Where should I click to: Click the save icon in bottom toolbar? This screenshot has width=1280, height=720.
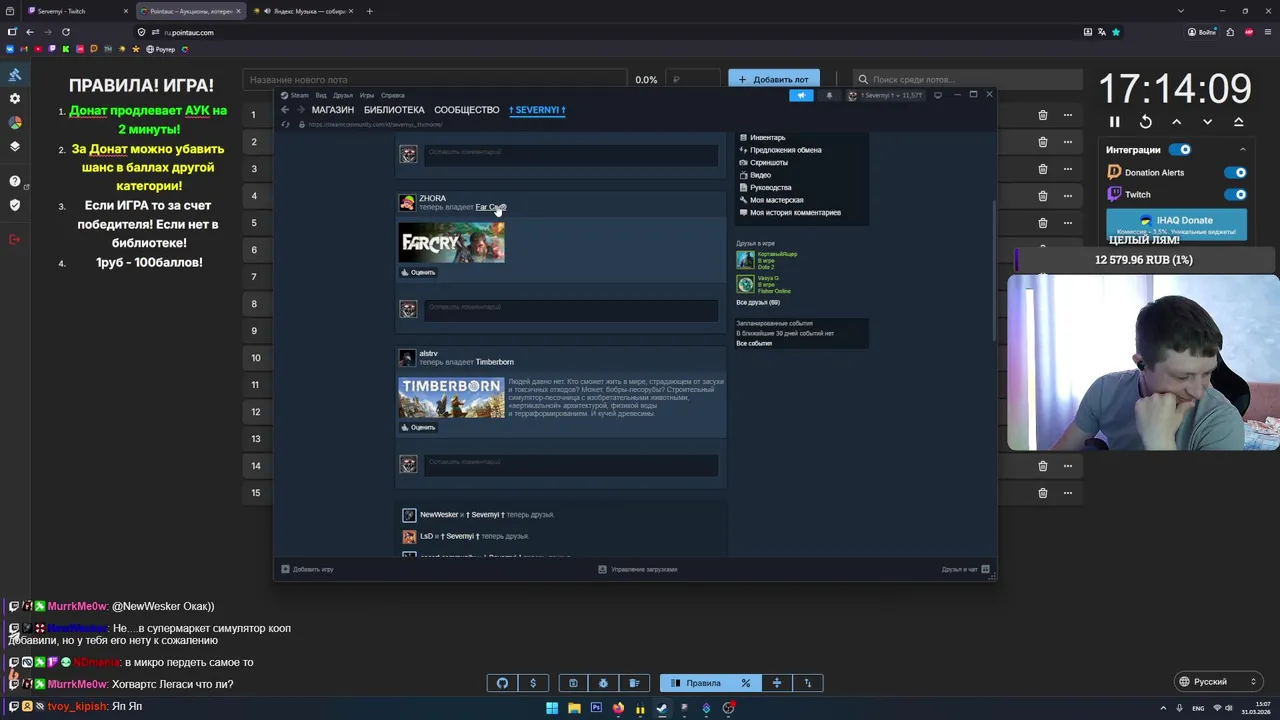coord(573,683)
